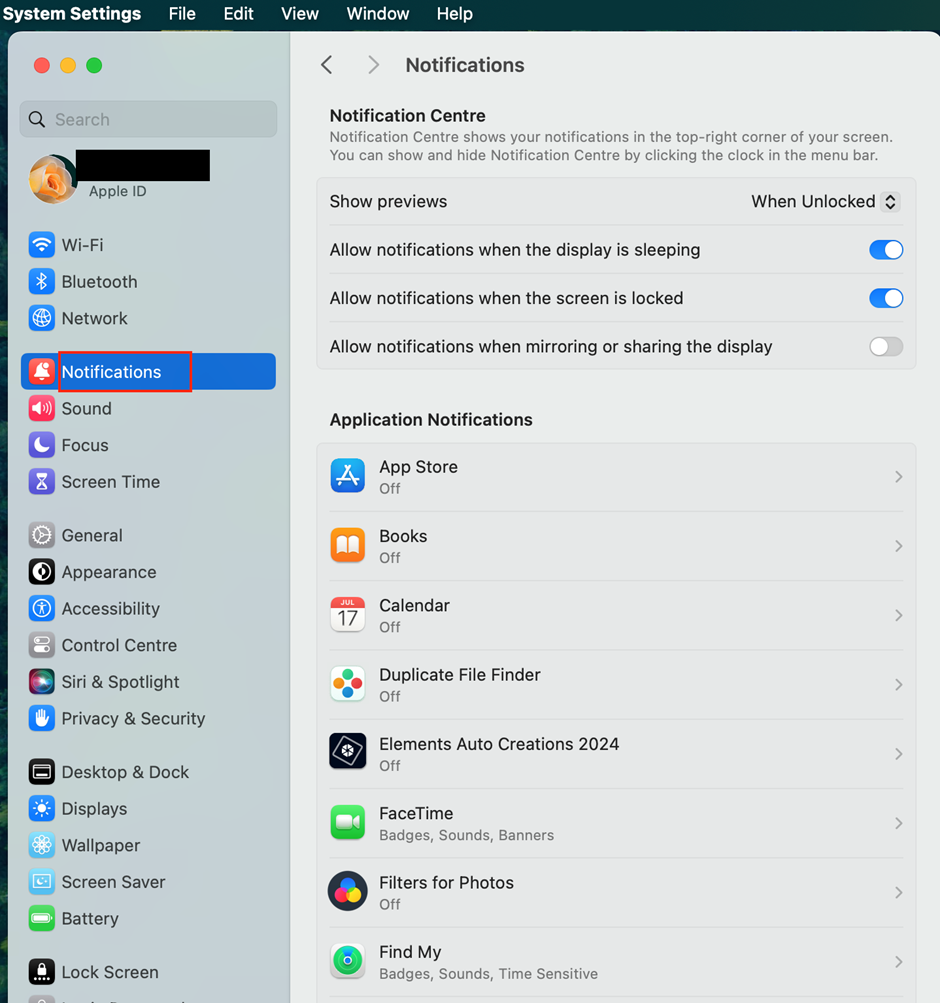Image resolution: width=940 pixels, height=1003 pixels.
Task: Open the File menu
Action: tap(182, 13)
